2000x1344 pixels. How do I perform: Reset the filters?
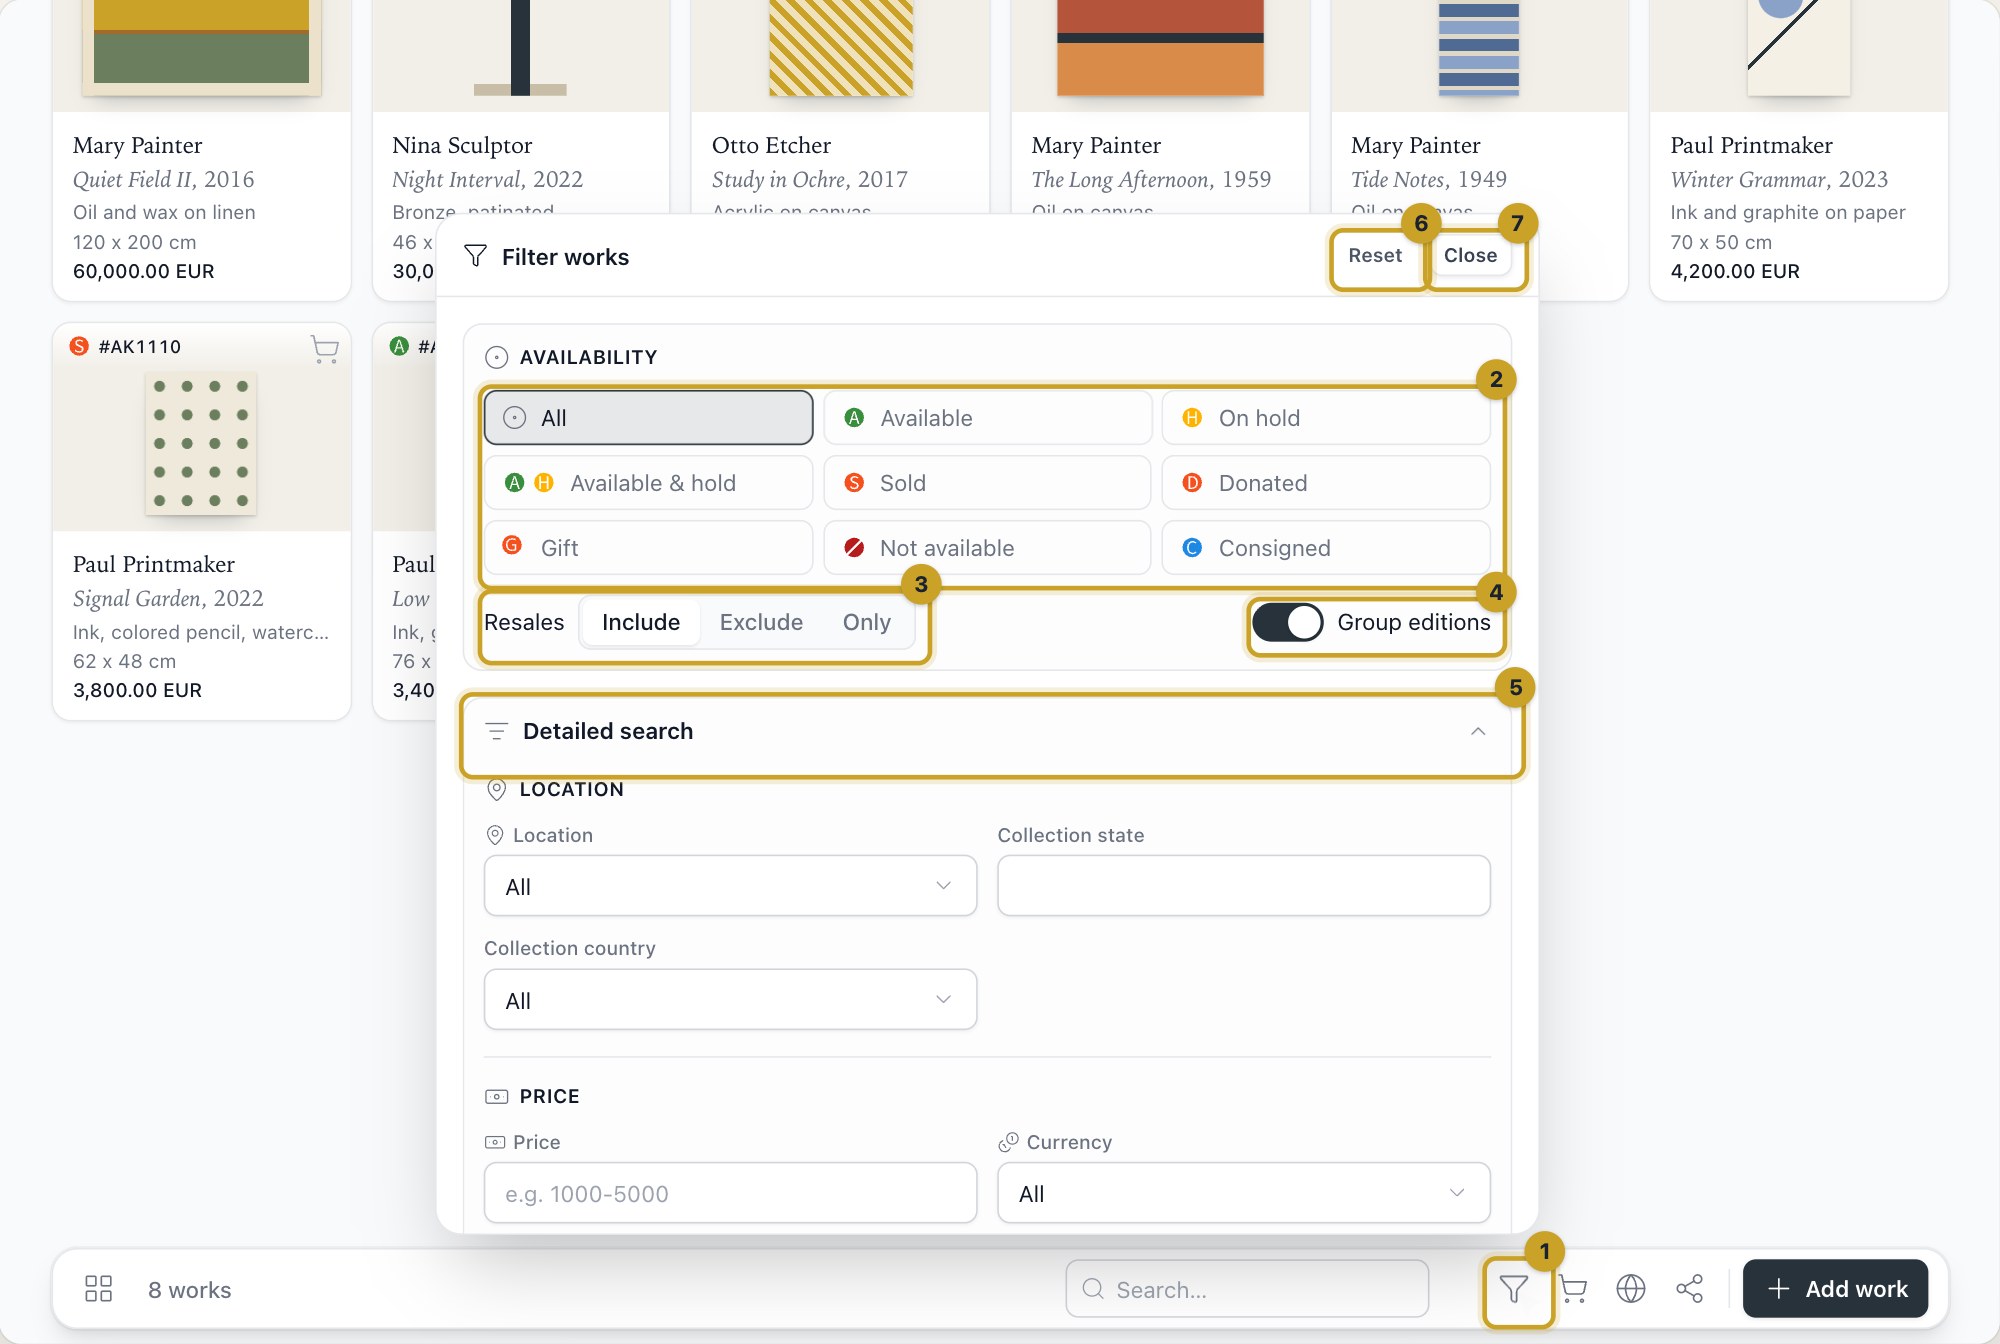point(1375,256)
